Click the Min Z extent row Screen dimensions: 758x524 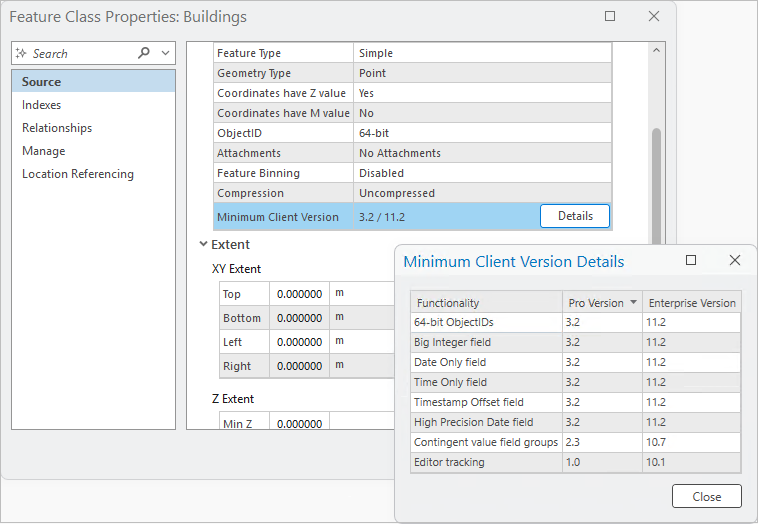307,421
